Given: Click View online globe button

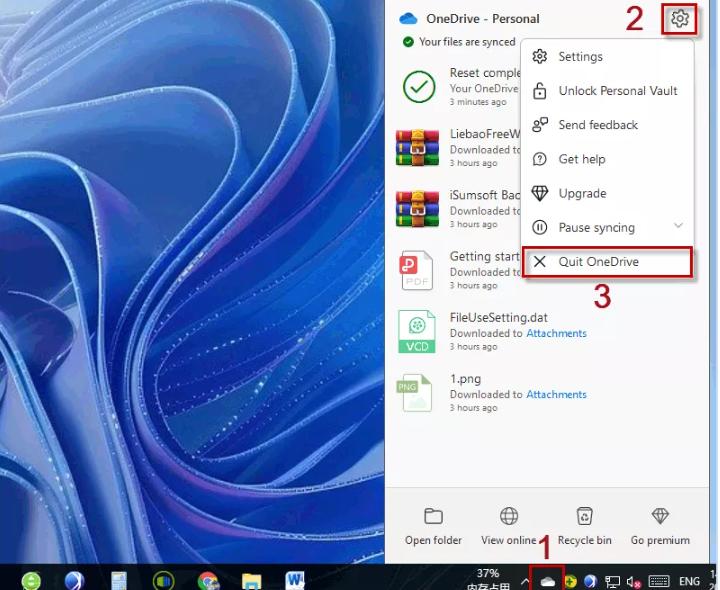Looking at the screenshot, I should click(509, 527).
